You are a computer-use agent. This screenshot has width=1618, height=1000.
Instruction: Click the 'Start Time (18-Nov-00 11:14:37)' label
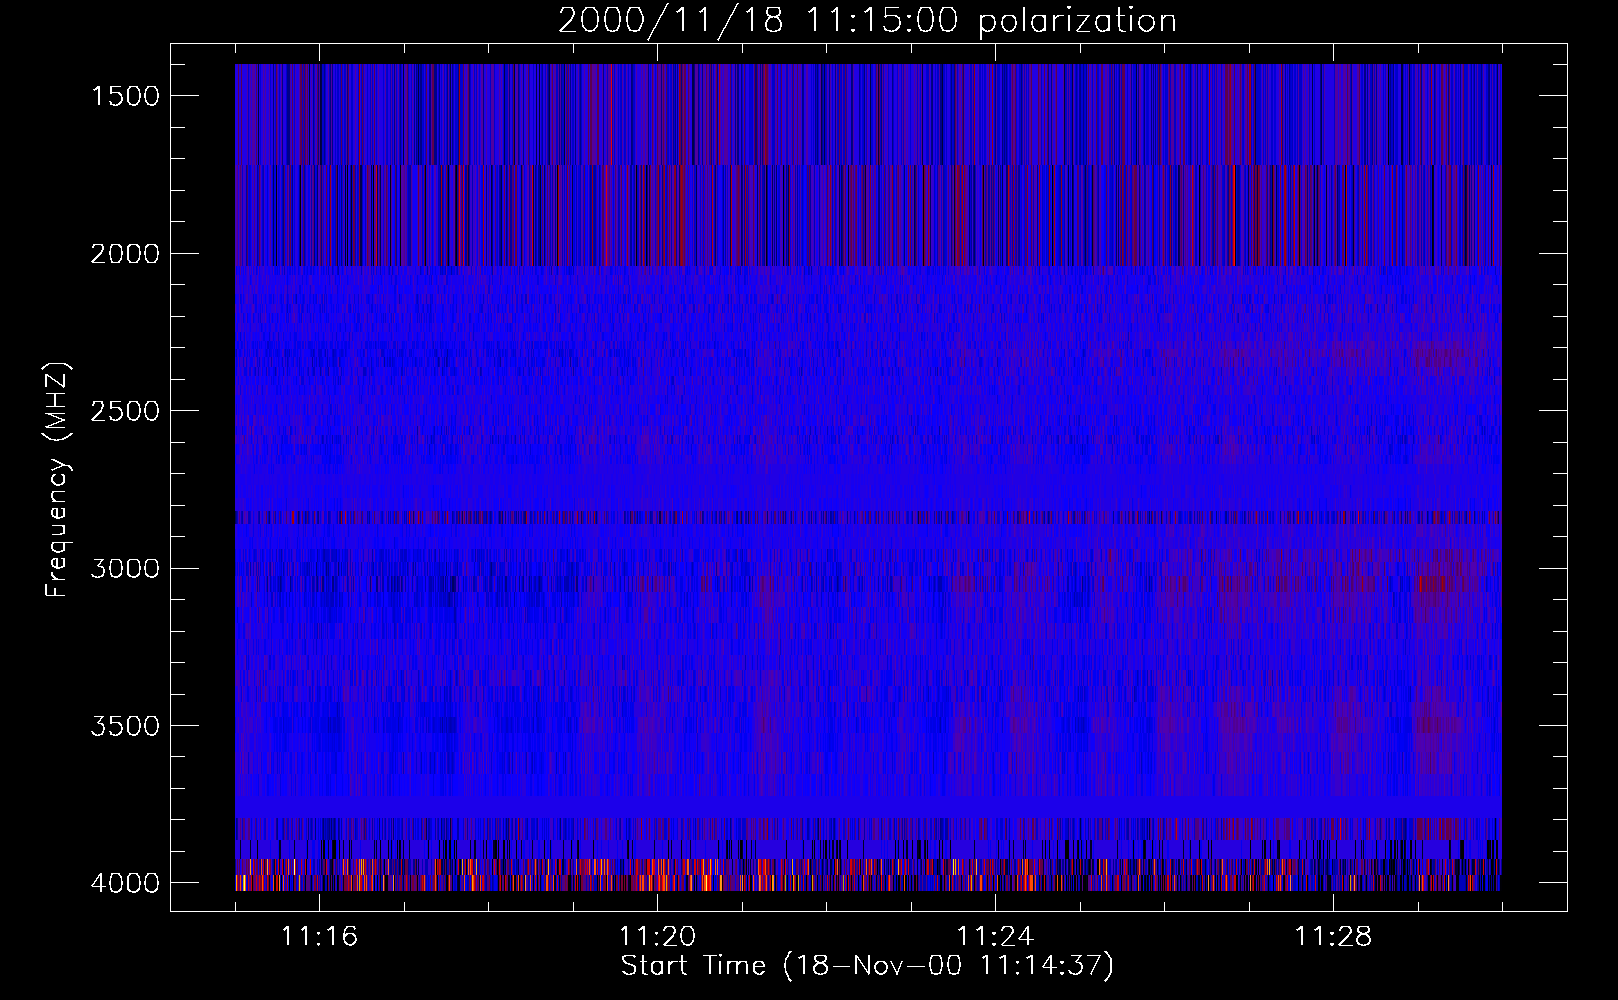click(x=867, y=966)
